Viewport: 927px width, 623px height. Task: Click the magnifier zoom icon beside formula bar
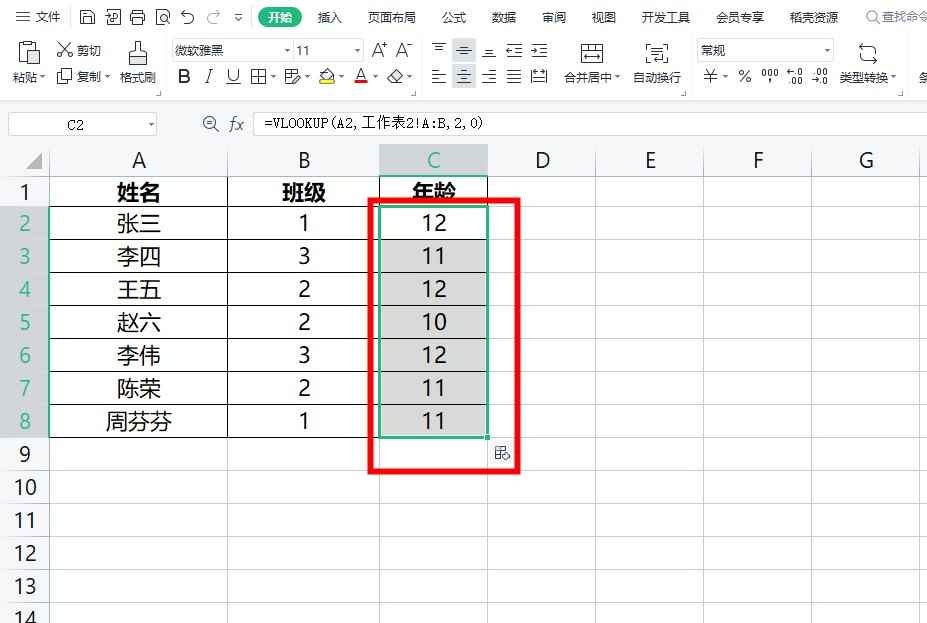click(x=210, y=124)
